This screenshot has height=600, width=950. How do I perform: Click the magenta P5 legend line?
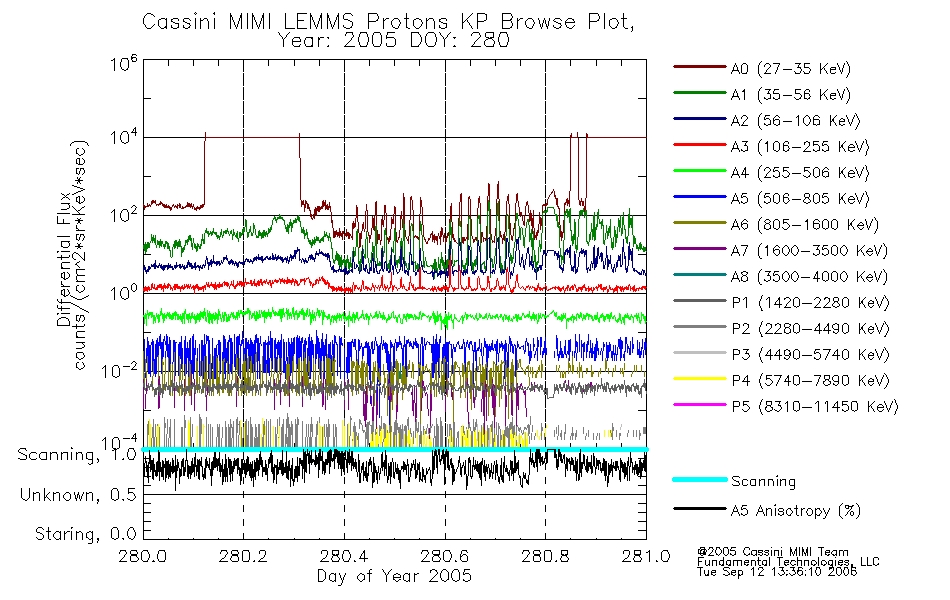point(699,404)
